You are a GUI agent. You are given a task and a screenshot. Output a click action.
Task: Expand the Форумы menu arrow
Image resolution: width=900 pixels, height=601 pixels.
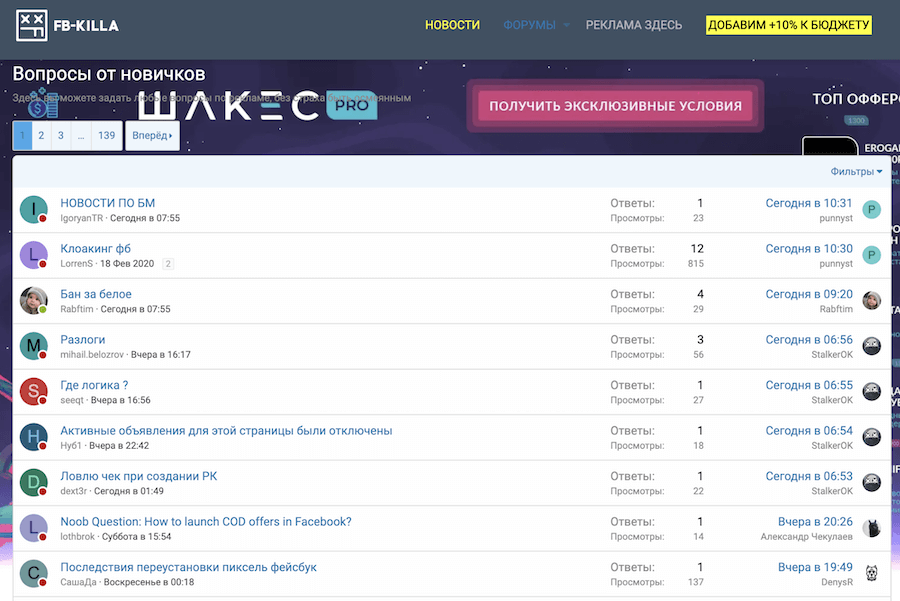pos(566,25)
